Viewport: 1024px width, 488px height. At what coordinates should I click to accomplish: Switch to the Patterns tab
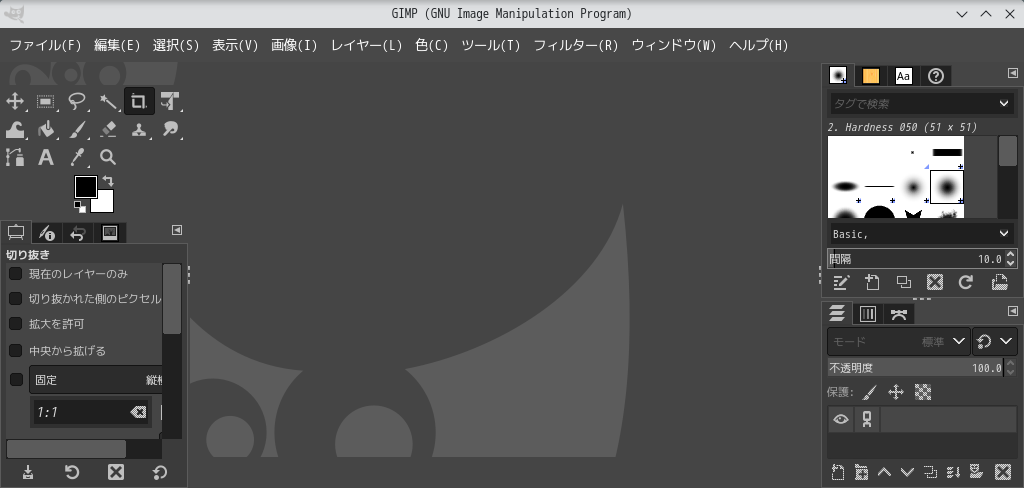tap(871, 76)
